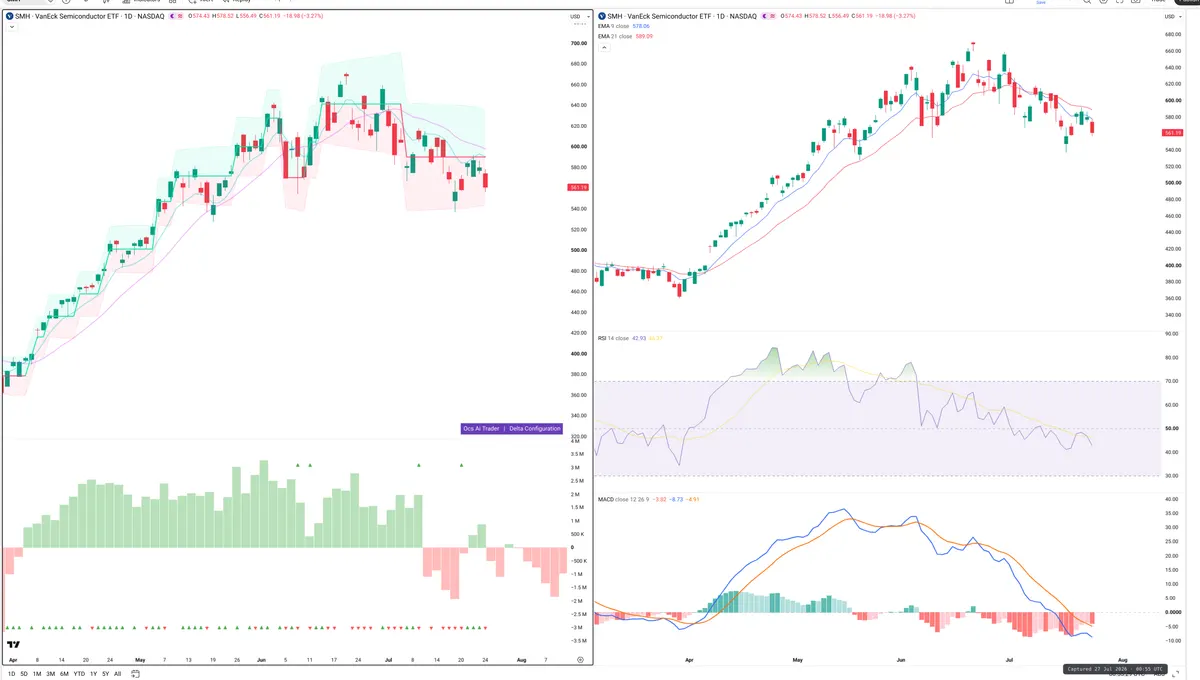1200x680 pixels.
Task: Select the YTD time range
Action: coord(79,674)
